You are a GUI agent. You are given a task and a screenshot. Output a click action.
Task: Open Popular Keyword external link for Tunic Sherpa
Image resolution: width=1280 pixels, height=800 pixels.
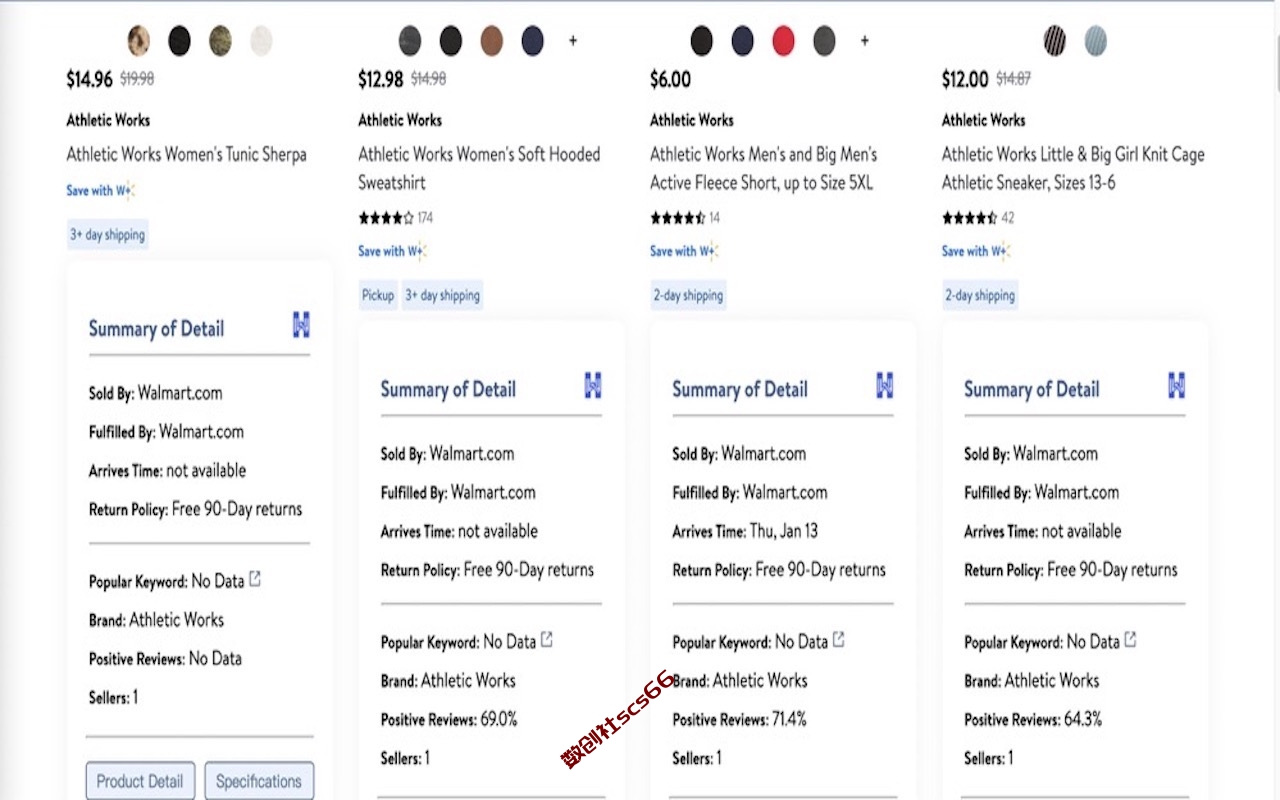(255, 579)
